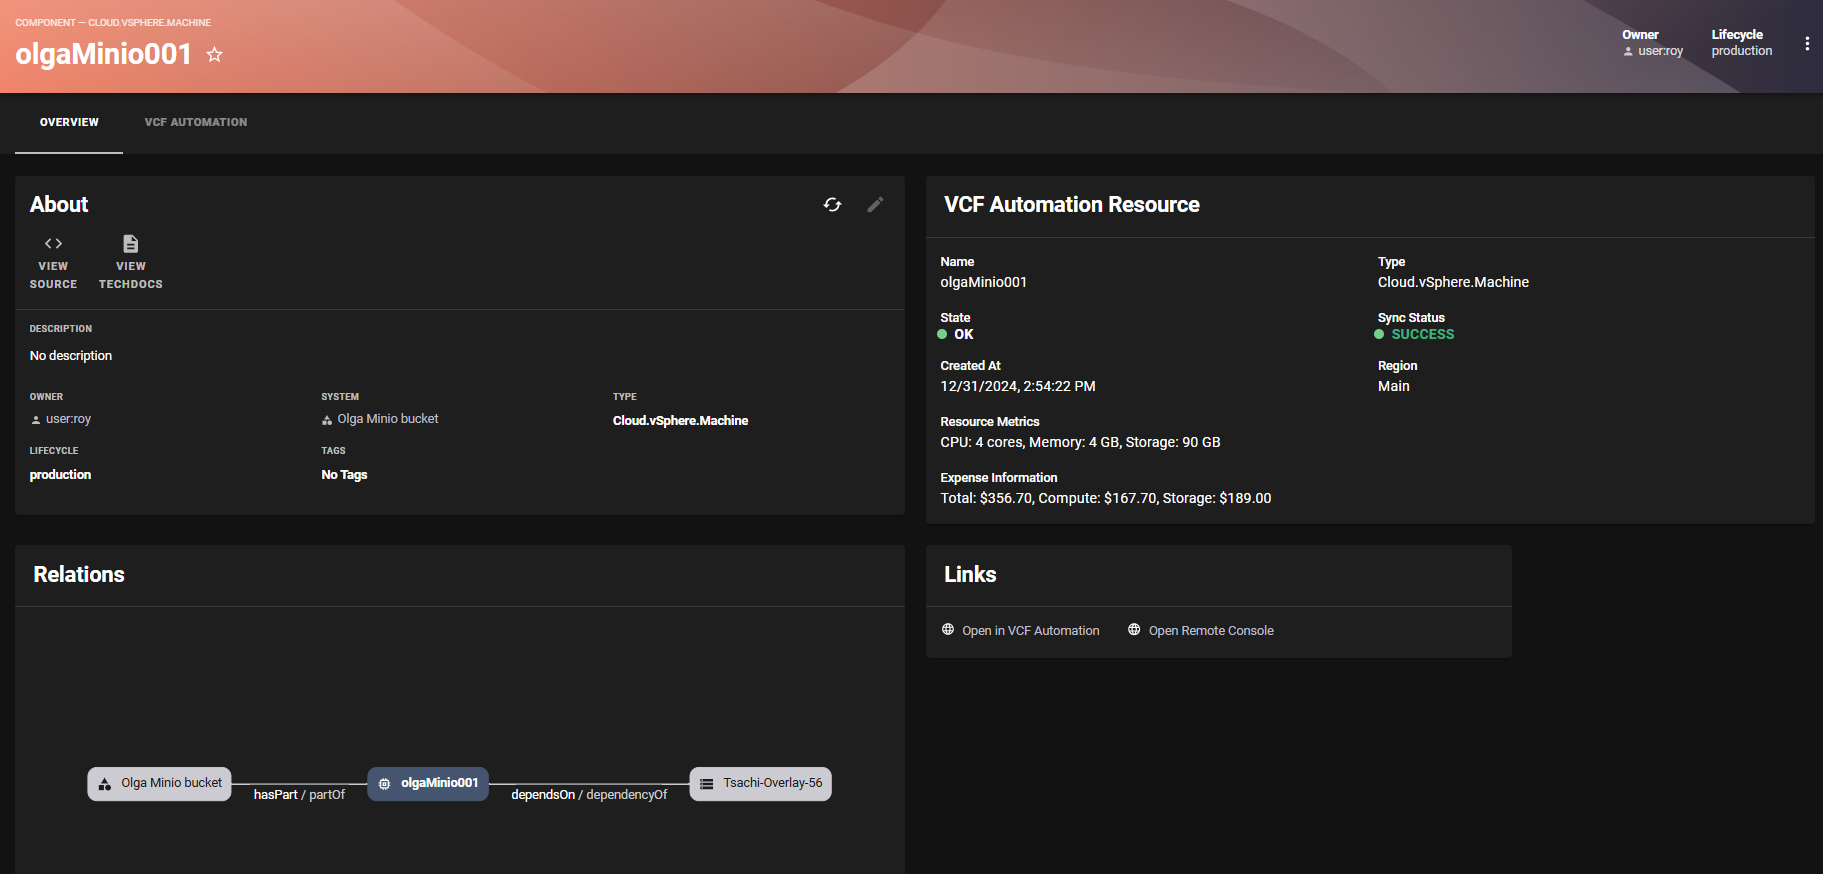Viewport: 1823px width, 874px height.
Task: Click the user icon beside user:roy in About
Action: click(36, 420)
